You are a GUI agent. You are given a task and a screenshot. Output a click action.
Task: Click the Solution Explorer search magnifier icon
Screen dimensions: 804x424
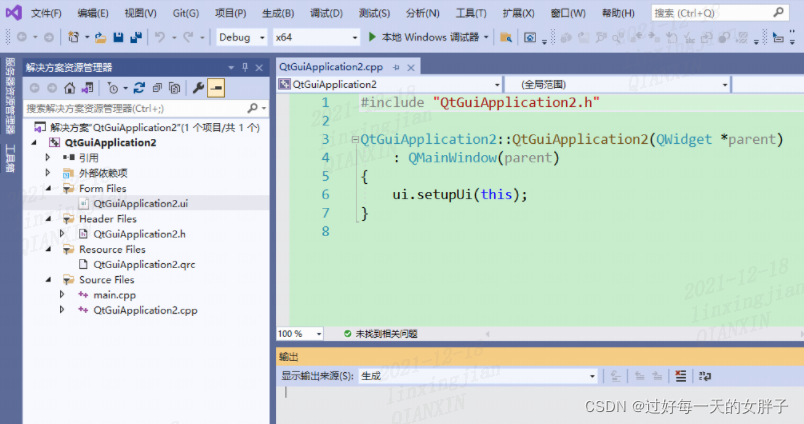click(252, 108)
